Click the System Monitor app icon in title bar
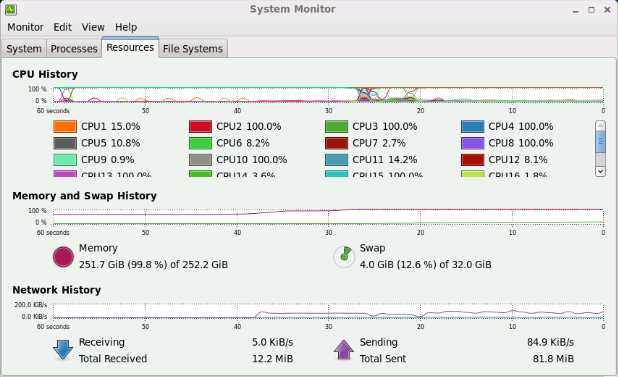The width and height of the screenshot is (618, 377). click(x=11, y=9)
